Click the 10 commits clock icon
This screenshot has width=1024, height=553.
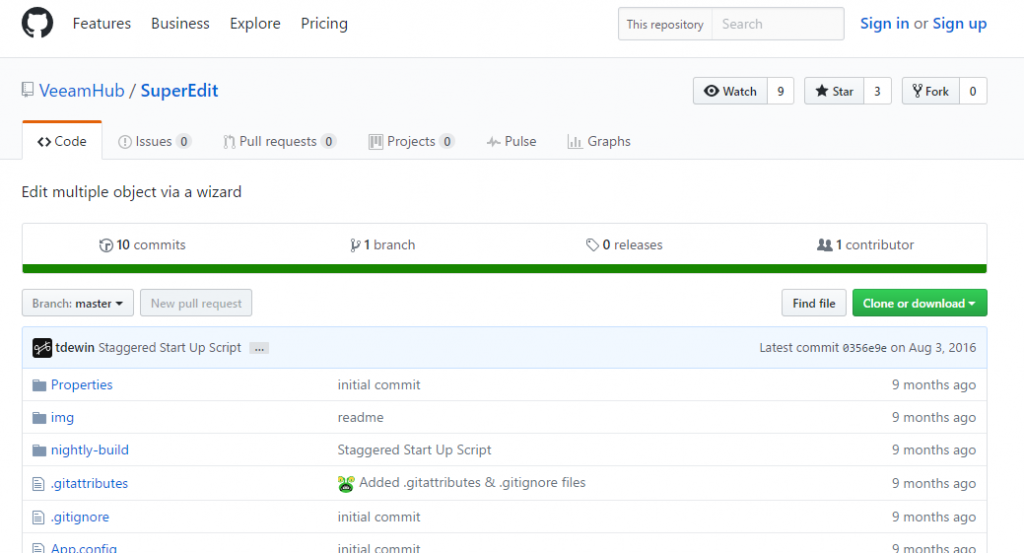click(106, 245)
